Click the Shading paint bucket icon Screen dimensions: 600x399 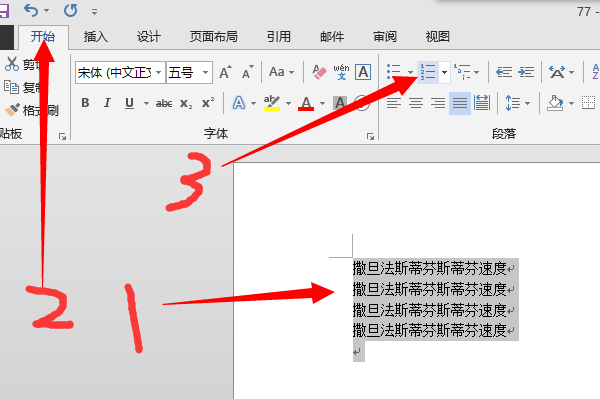(555, 103)
